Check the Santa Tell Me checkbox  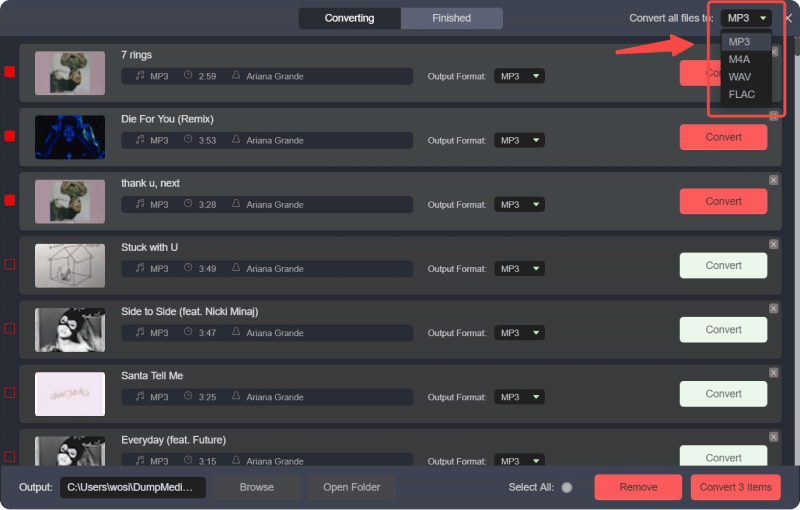point(10,393)
